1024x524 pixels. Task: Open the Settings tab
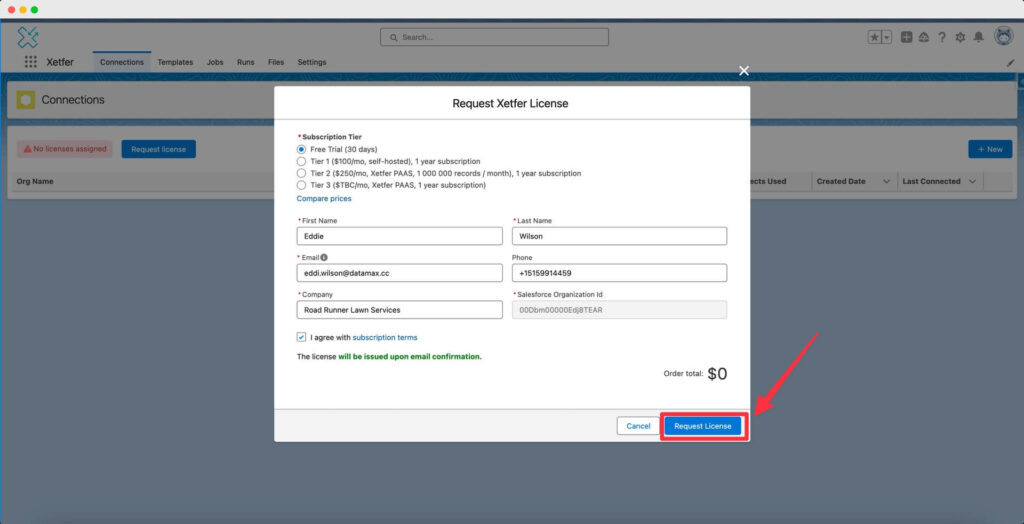[312, 62]
